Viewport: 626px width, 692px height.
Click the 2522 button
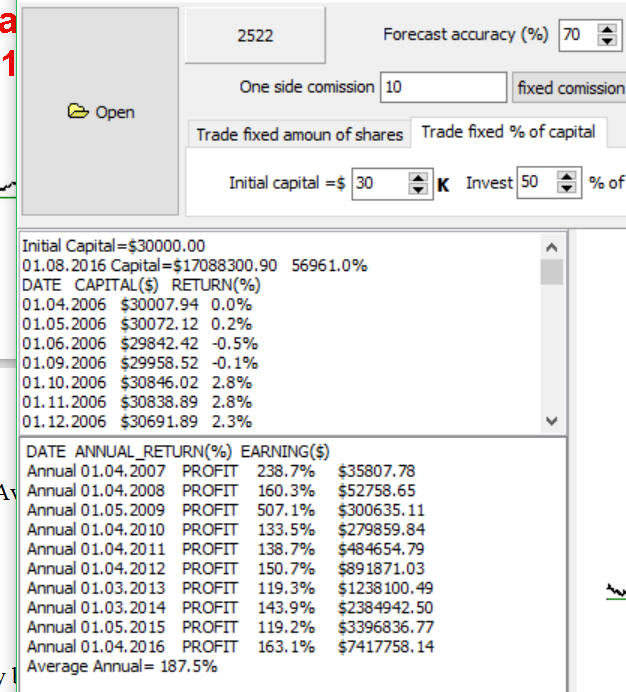(x=255, y=35)
